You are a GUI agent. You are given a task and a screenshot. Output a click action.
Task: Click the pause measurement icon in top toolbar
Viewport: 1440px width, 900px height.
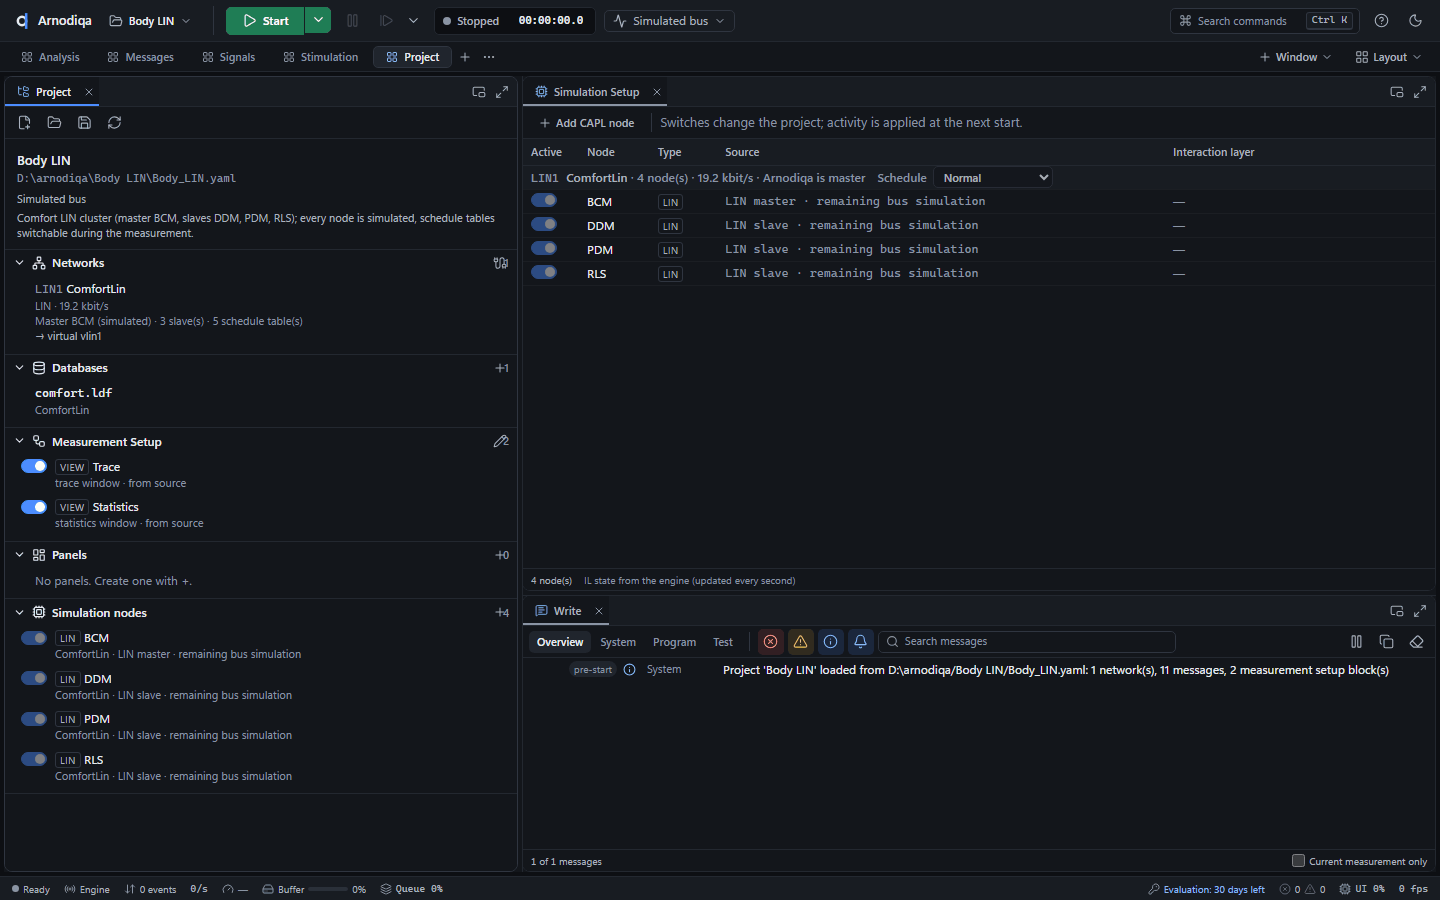click(353, 21)
